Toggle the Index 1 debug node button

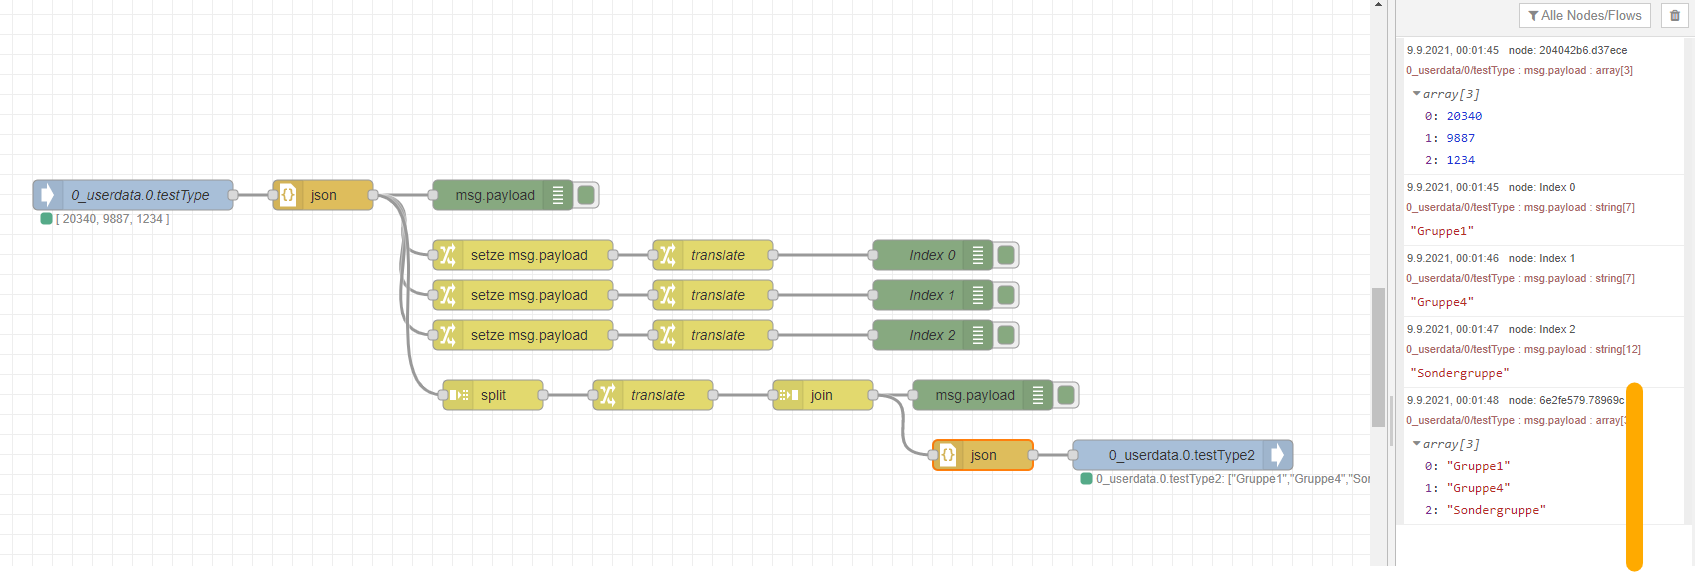point(1007,295)
